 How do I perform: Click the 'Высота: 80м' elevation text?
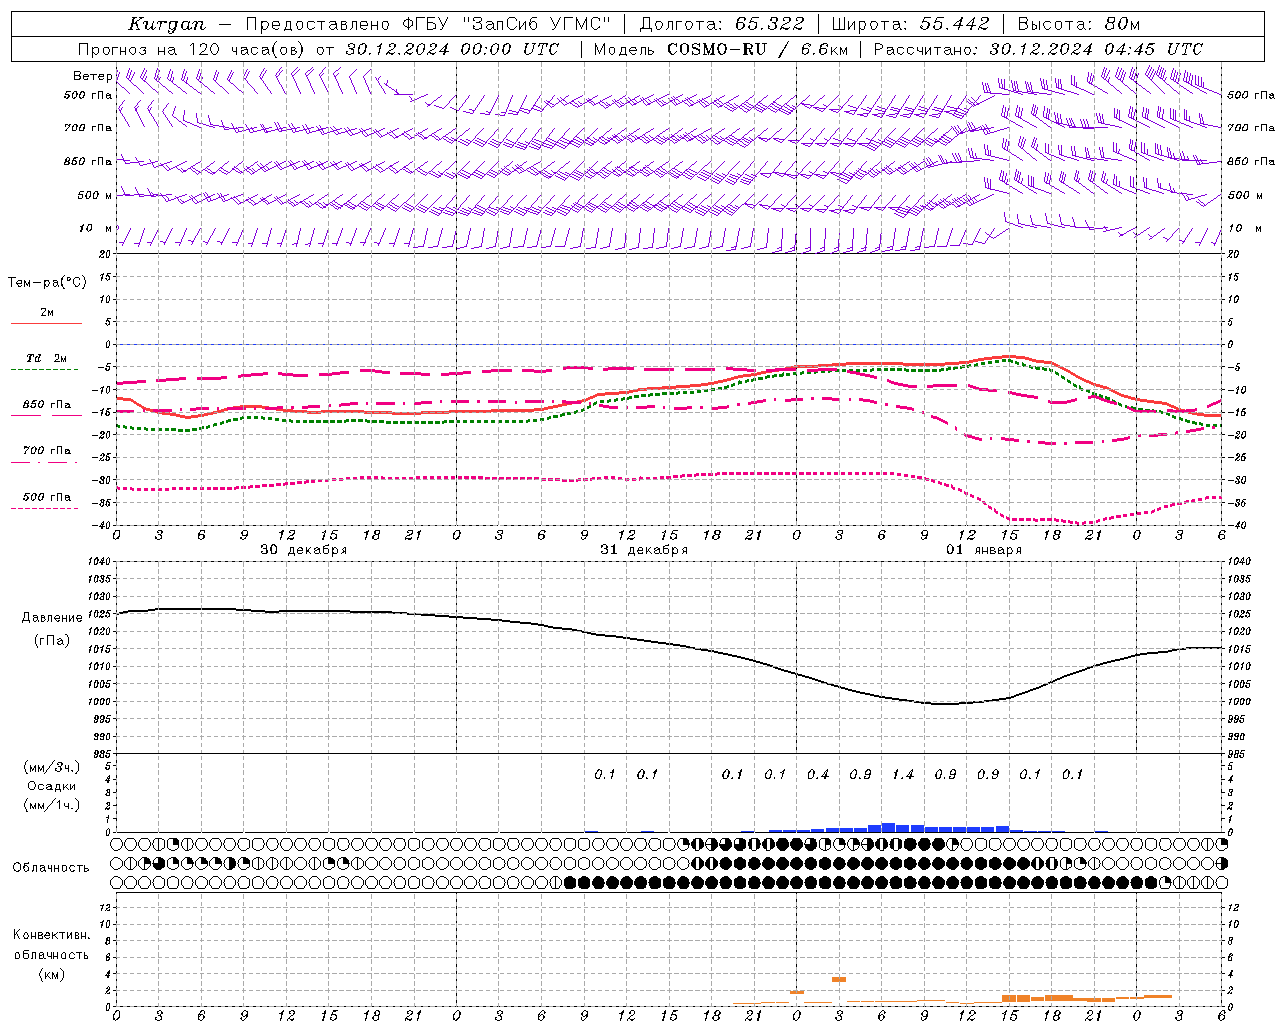tap(1079, 24)
